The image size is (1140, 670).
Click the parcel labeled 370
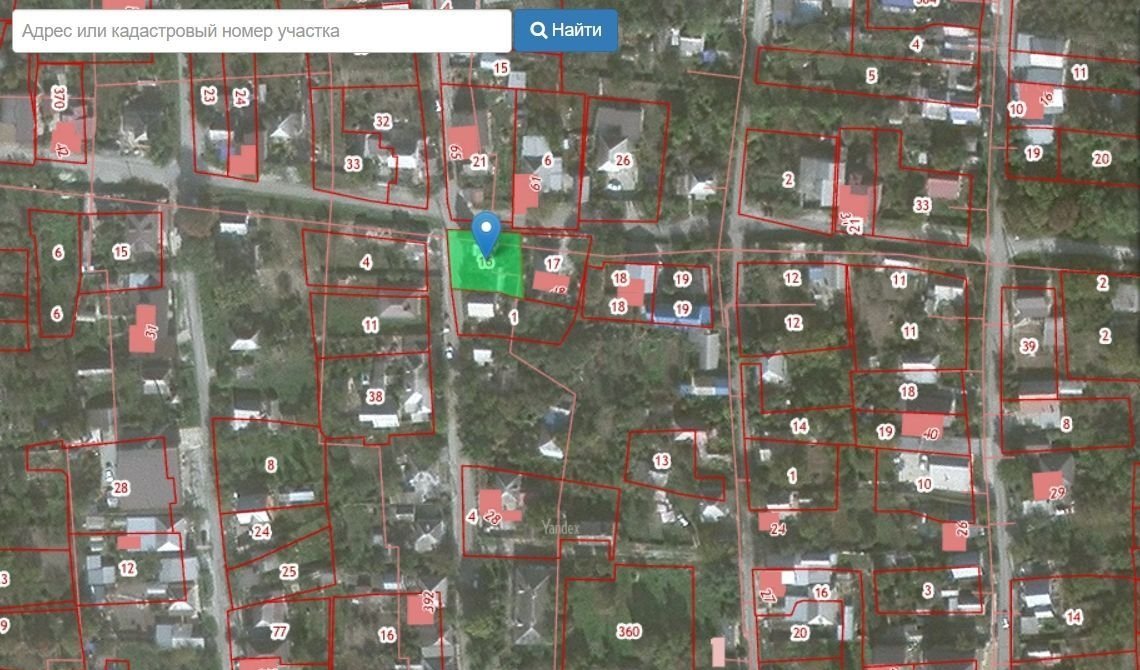(58, 98)
